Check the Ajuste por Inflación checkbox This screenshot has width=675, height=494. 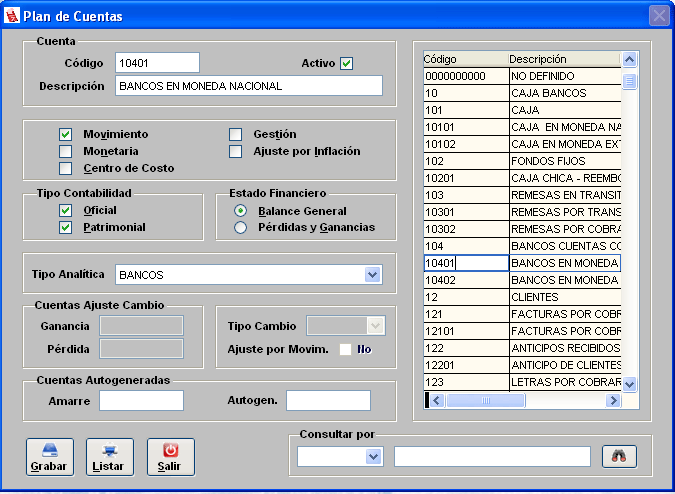235,151
